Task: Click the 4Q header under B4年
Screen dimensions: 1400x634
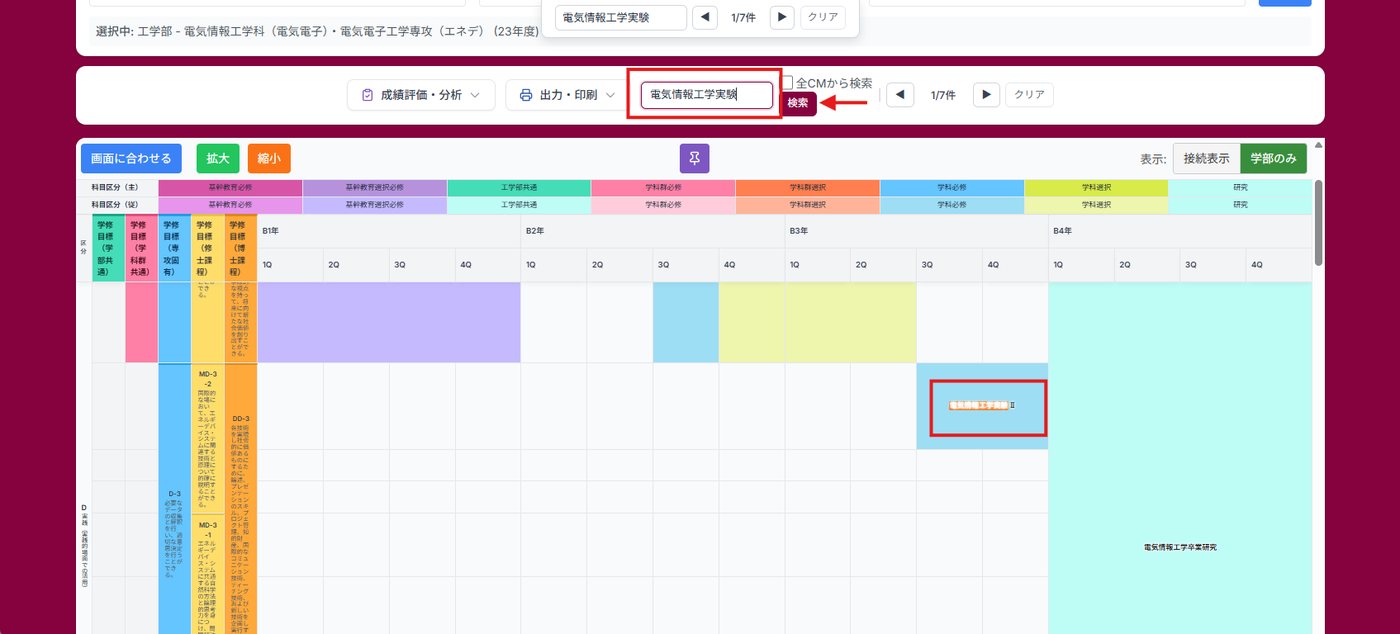Action: coord(1279,265)
